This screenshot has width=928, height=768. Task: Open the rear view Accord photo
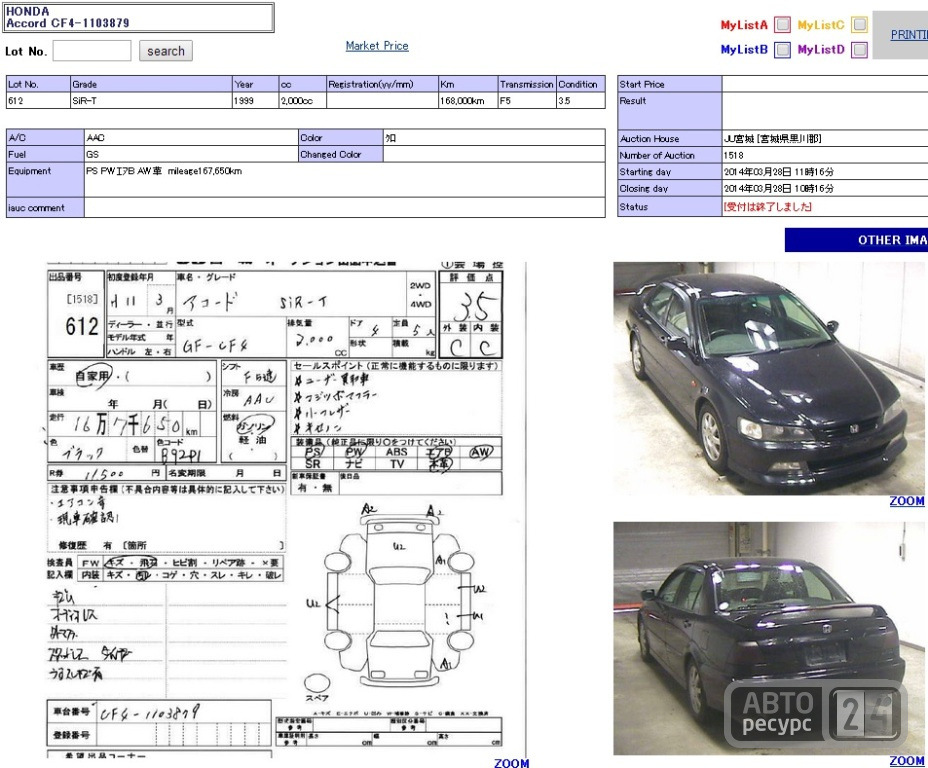click(x=769, y=638)
